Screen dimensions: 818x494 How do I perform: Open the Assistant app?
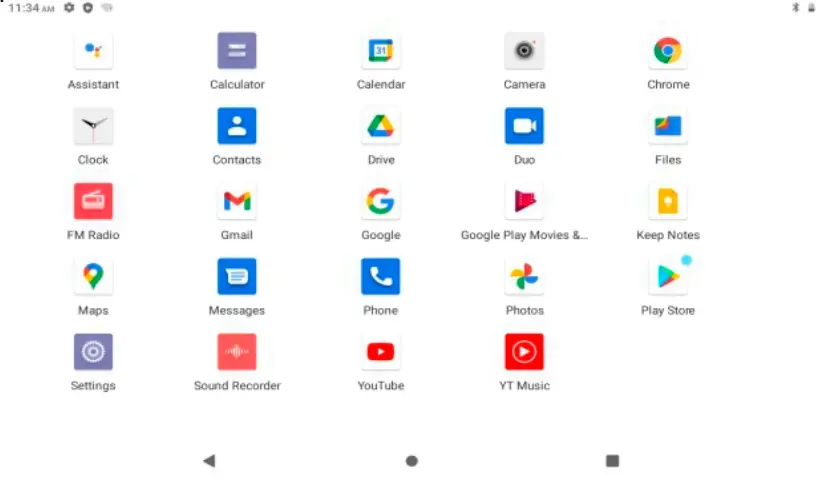(93, 51)
